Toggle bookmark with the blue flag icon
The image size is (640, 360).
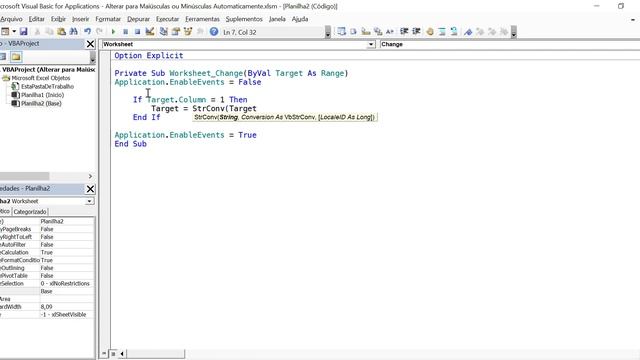pos(468,31)
